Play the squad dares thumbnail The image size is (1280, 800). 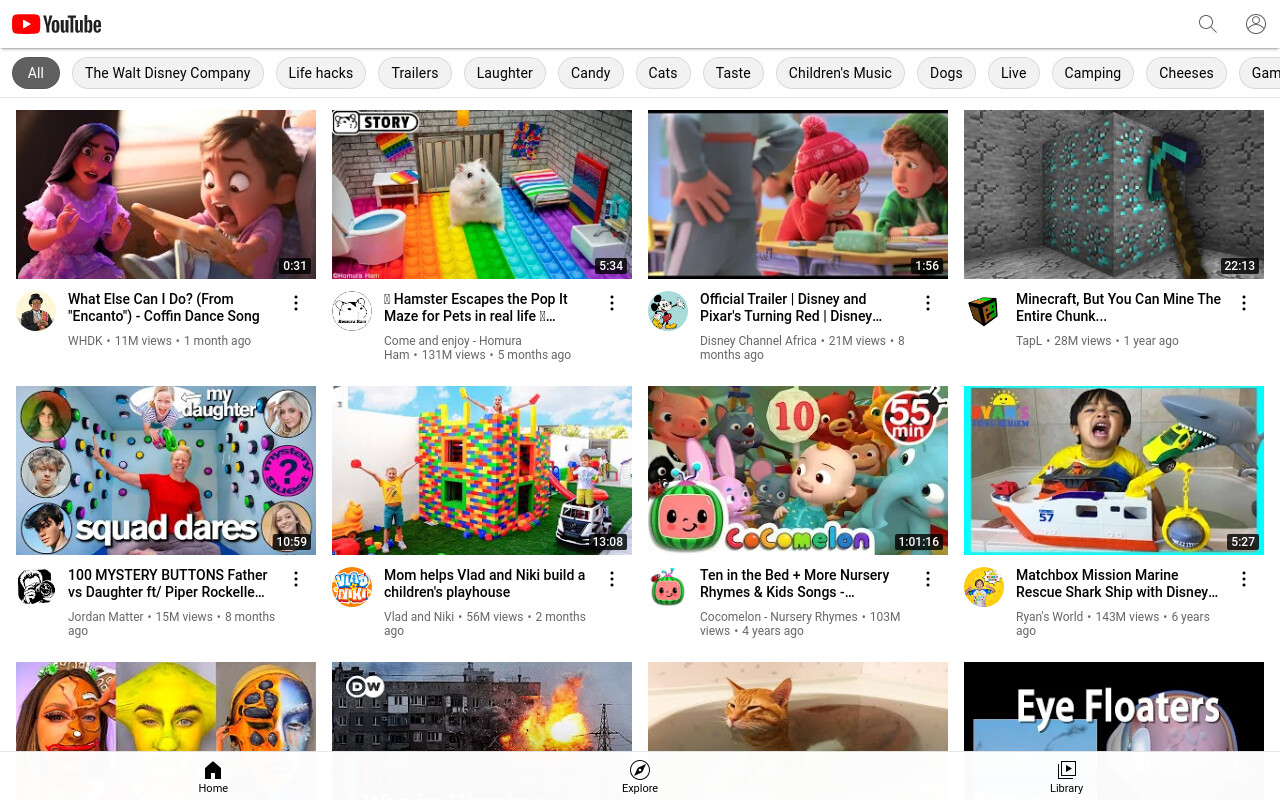click(x=166, y=470)
